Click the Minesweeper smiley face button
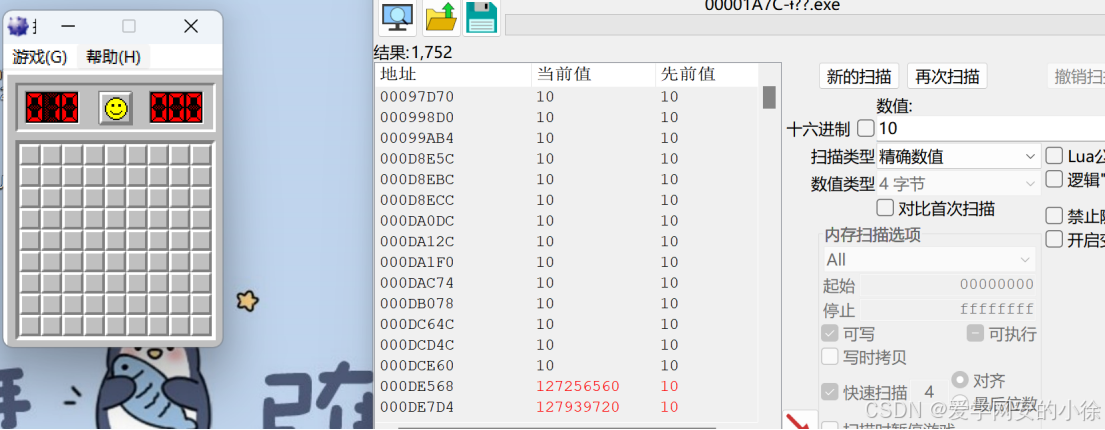This screenshot has height=430, width=1105. click(115, 108)
